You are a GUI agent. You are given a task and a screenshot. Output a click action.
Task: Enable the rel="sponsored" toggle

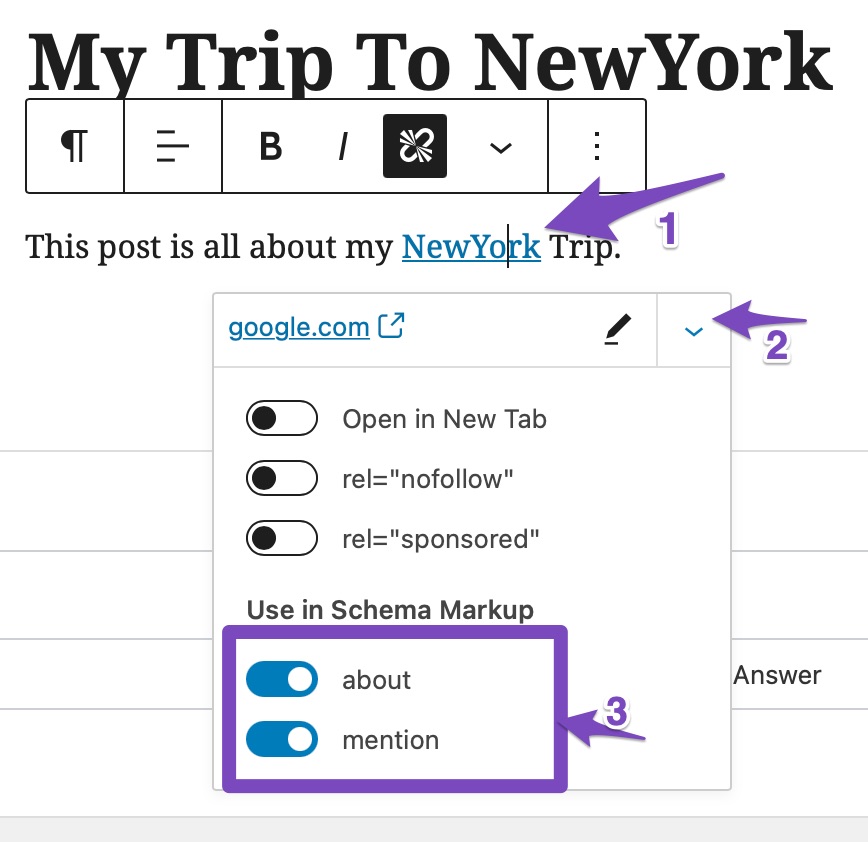[281, 539]
